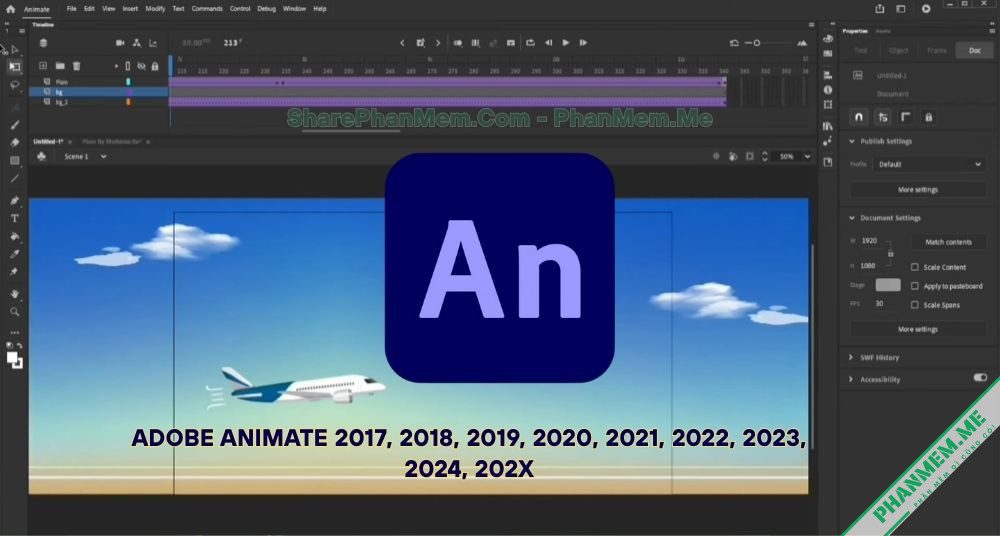Select the Brush tool
Viewport: 1000px width, 536px height.
pos(15,124)
